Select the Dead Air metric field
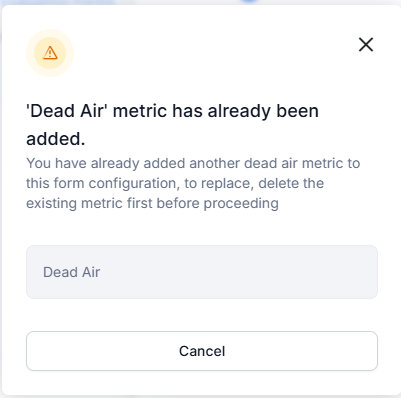Screen dimensions: 401x398 [x=202, y=272]
